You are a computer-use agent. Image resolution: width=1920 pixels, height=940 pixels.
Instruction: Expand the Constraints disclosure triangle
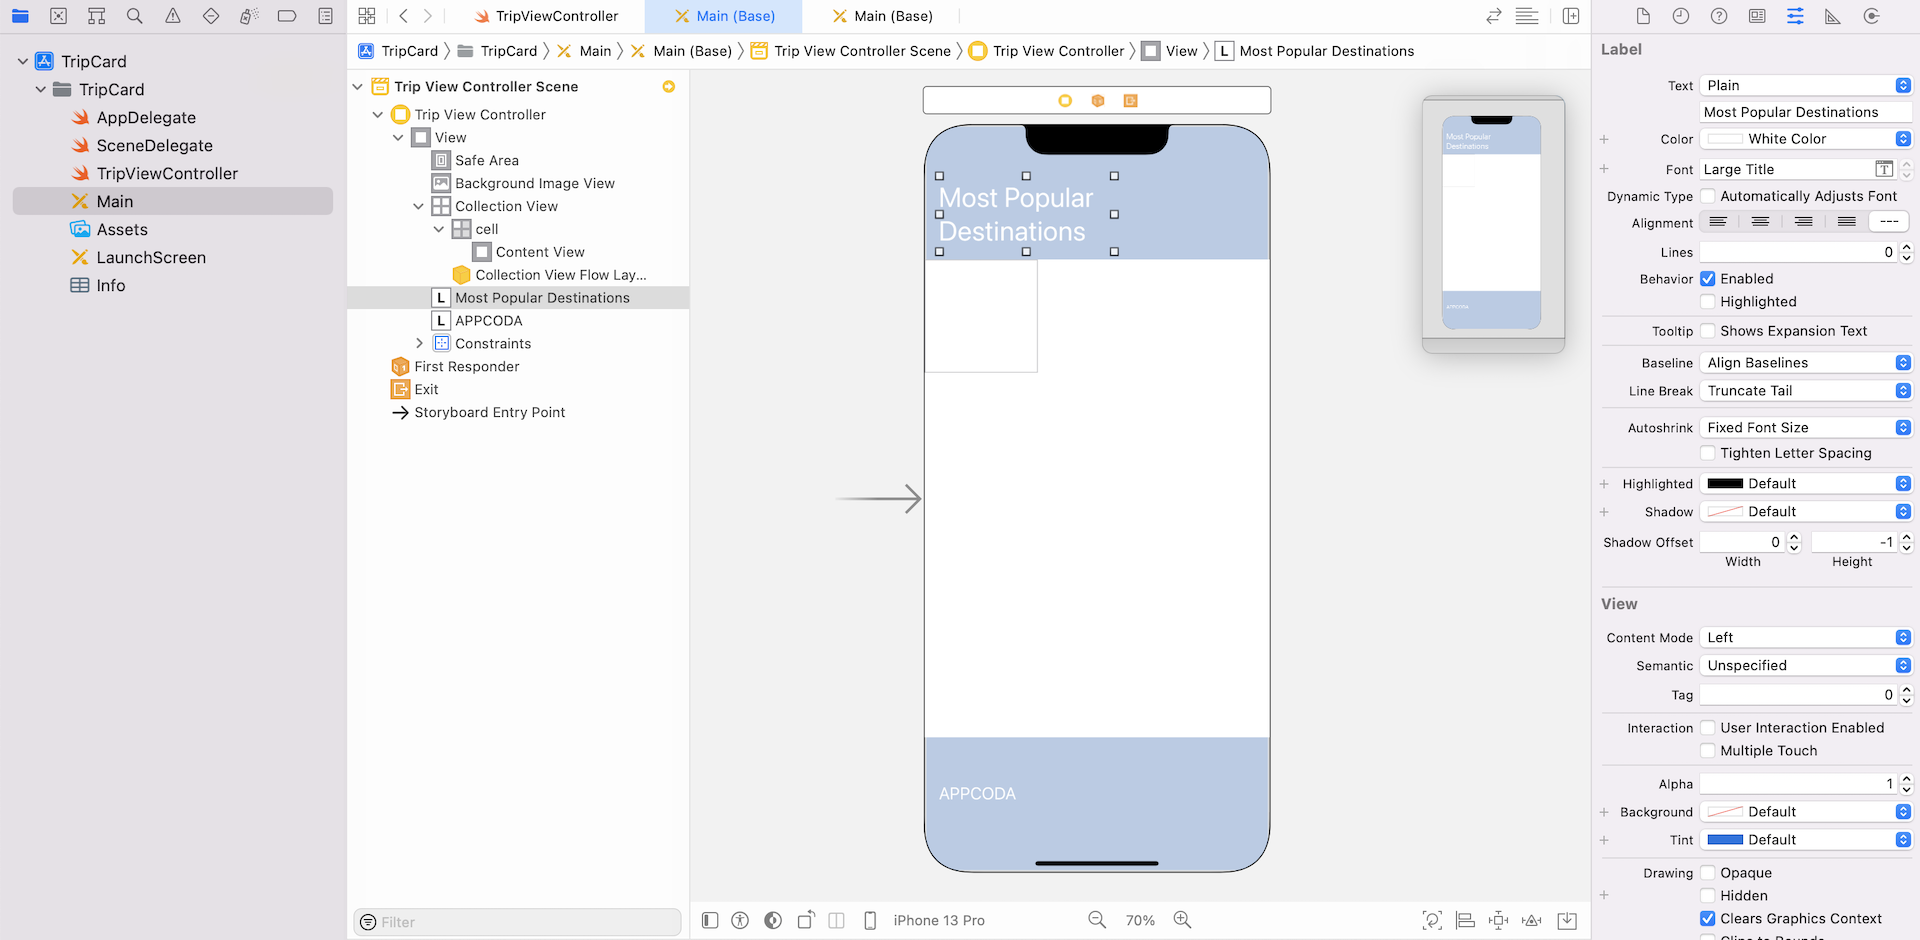[418, 343]
